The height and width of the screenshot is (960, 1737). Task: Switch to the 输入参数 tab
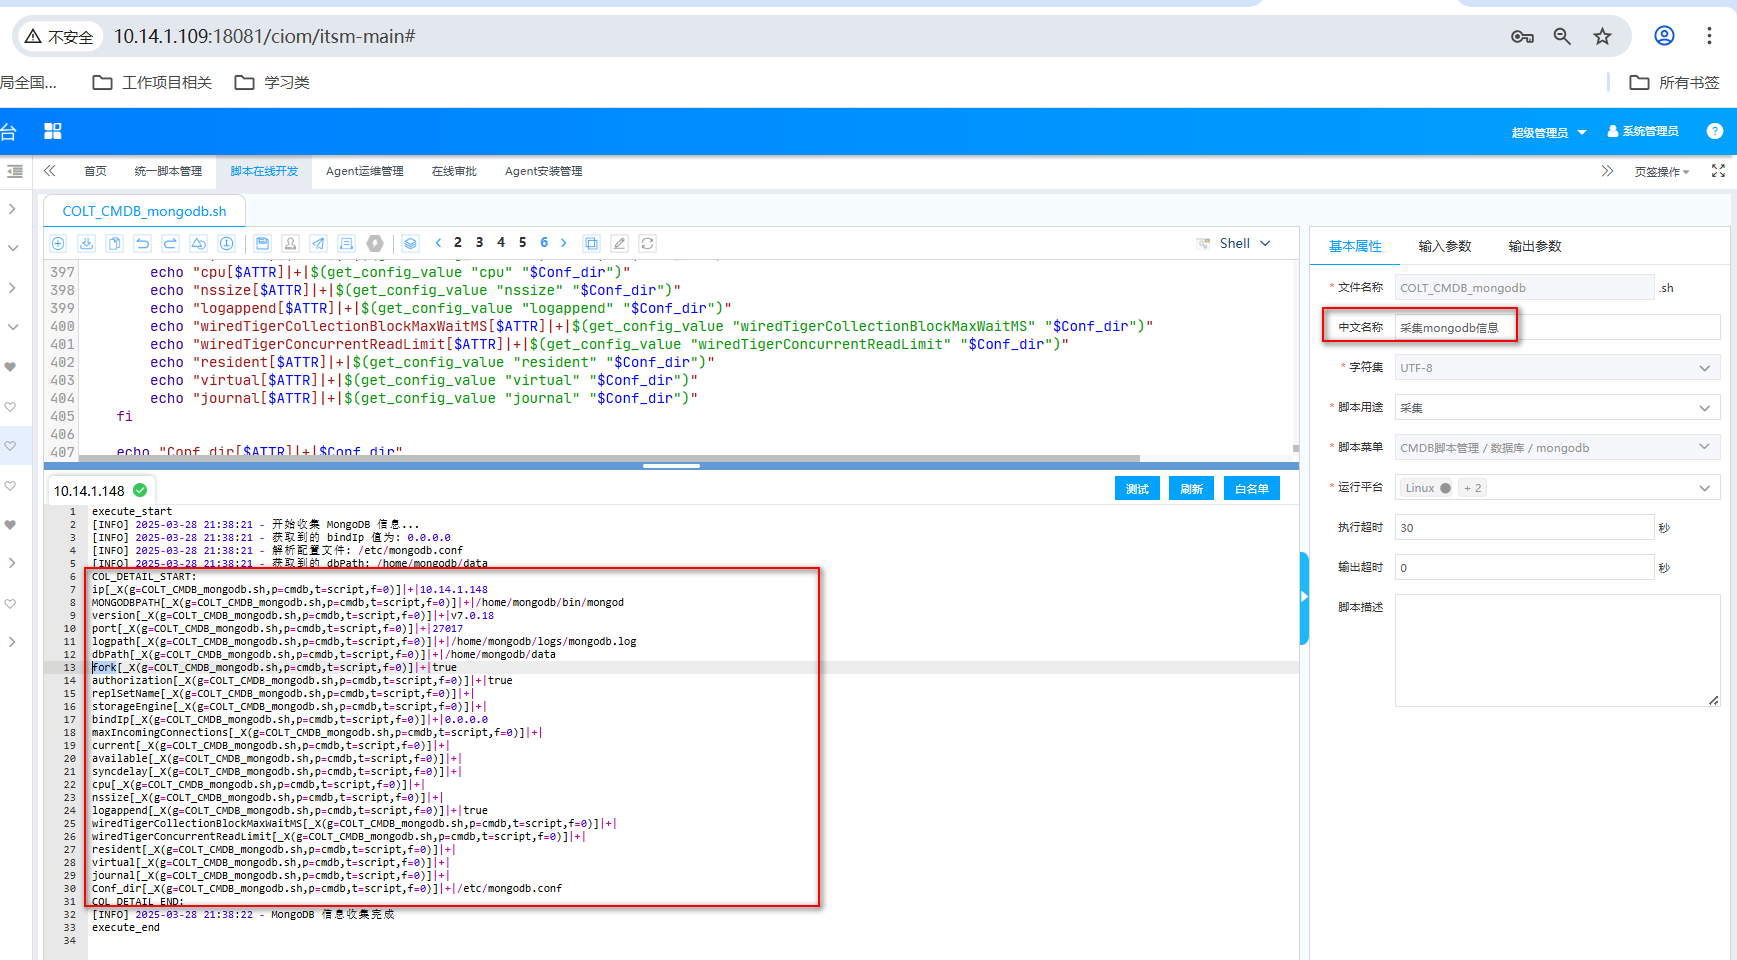point(1447,245)
